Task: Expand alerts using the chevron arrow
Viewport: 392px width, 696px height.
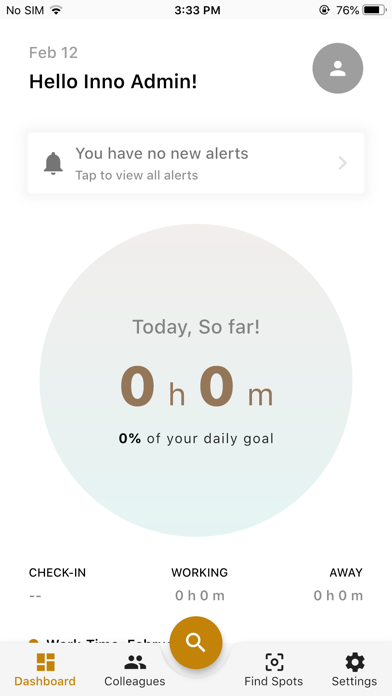Action: (x=342, y=163)
